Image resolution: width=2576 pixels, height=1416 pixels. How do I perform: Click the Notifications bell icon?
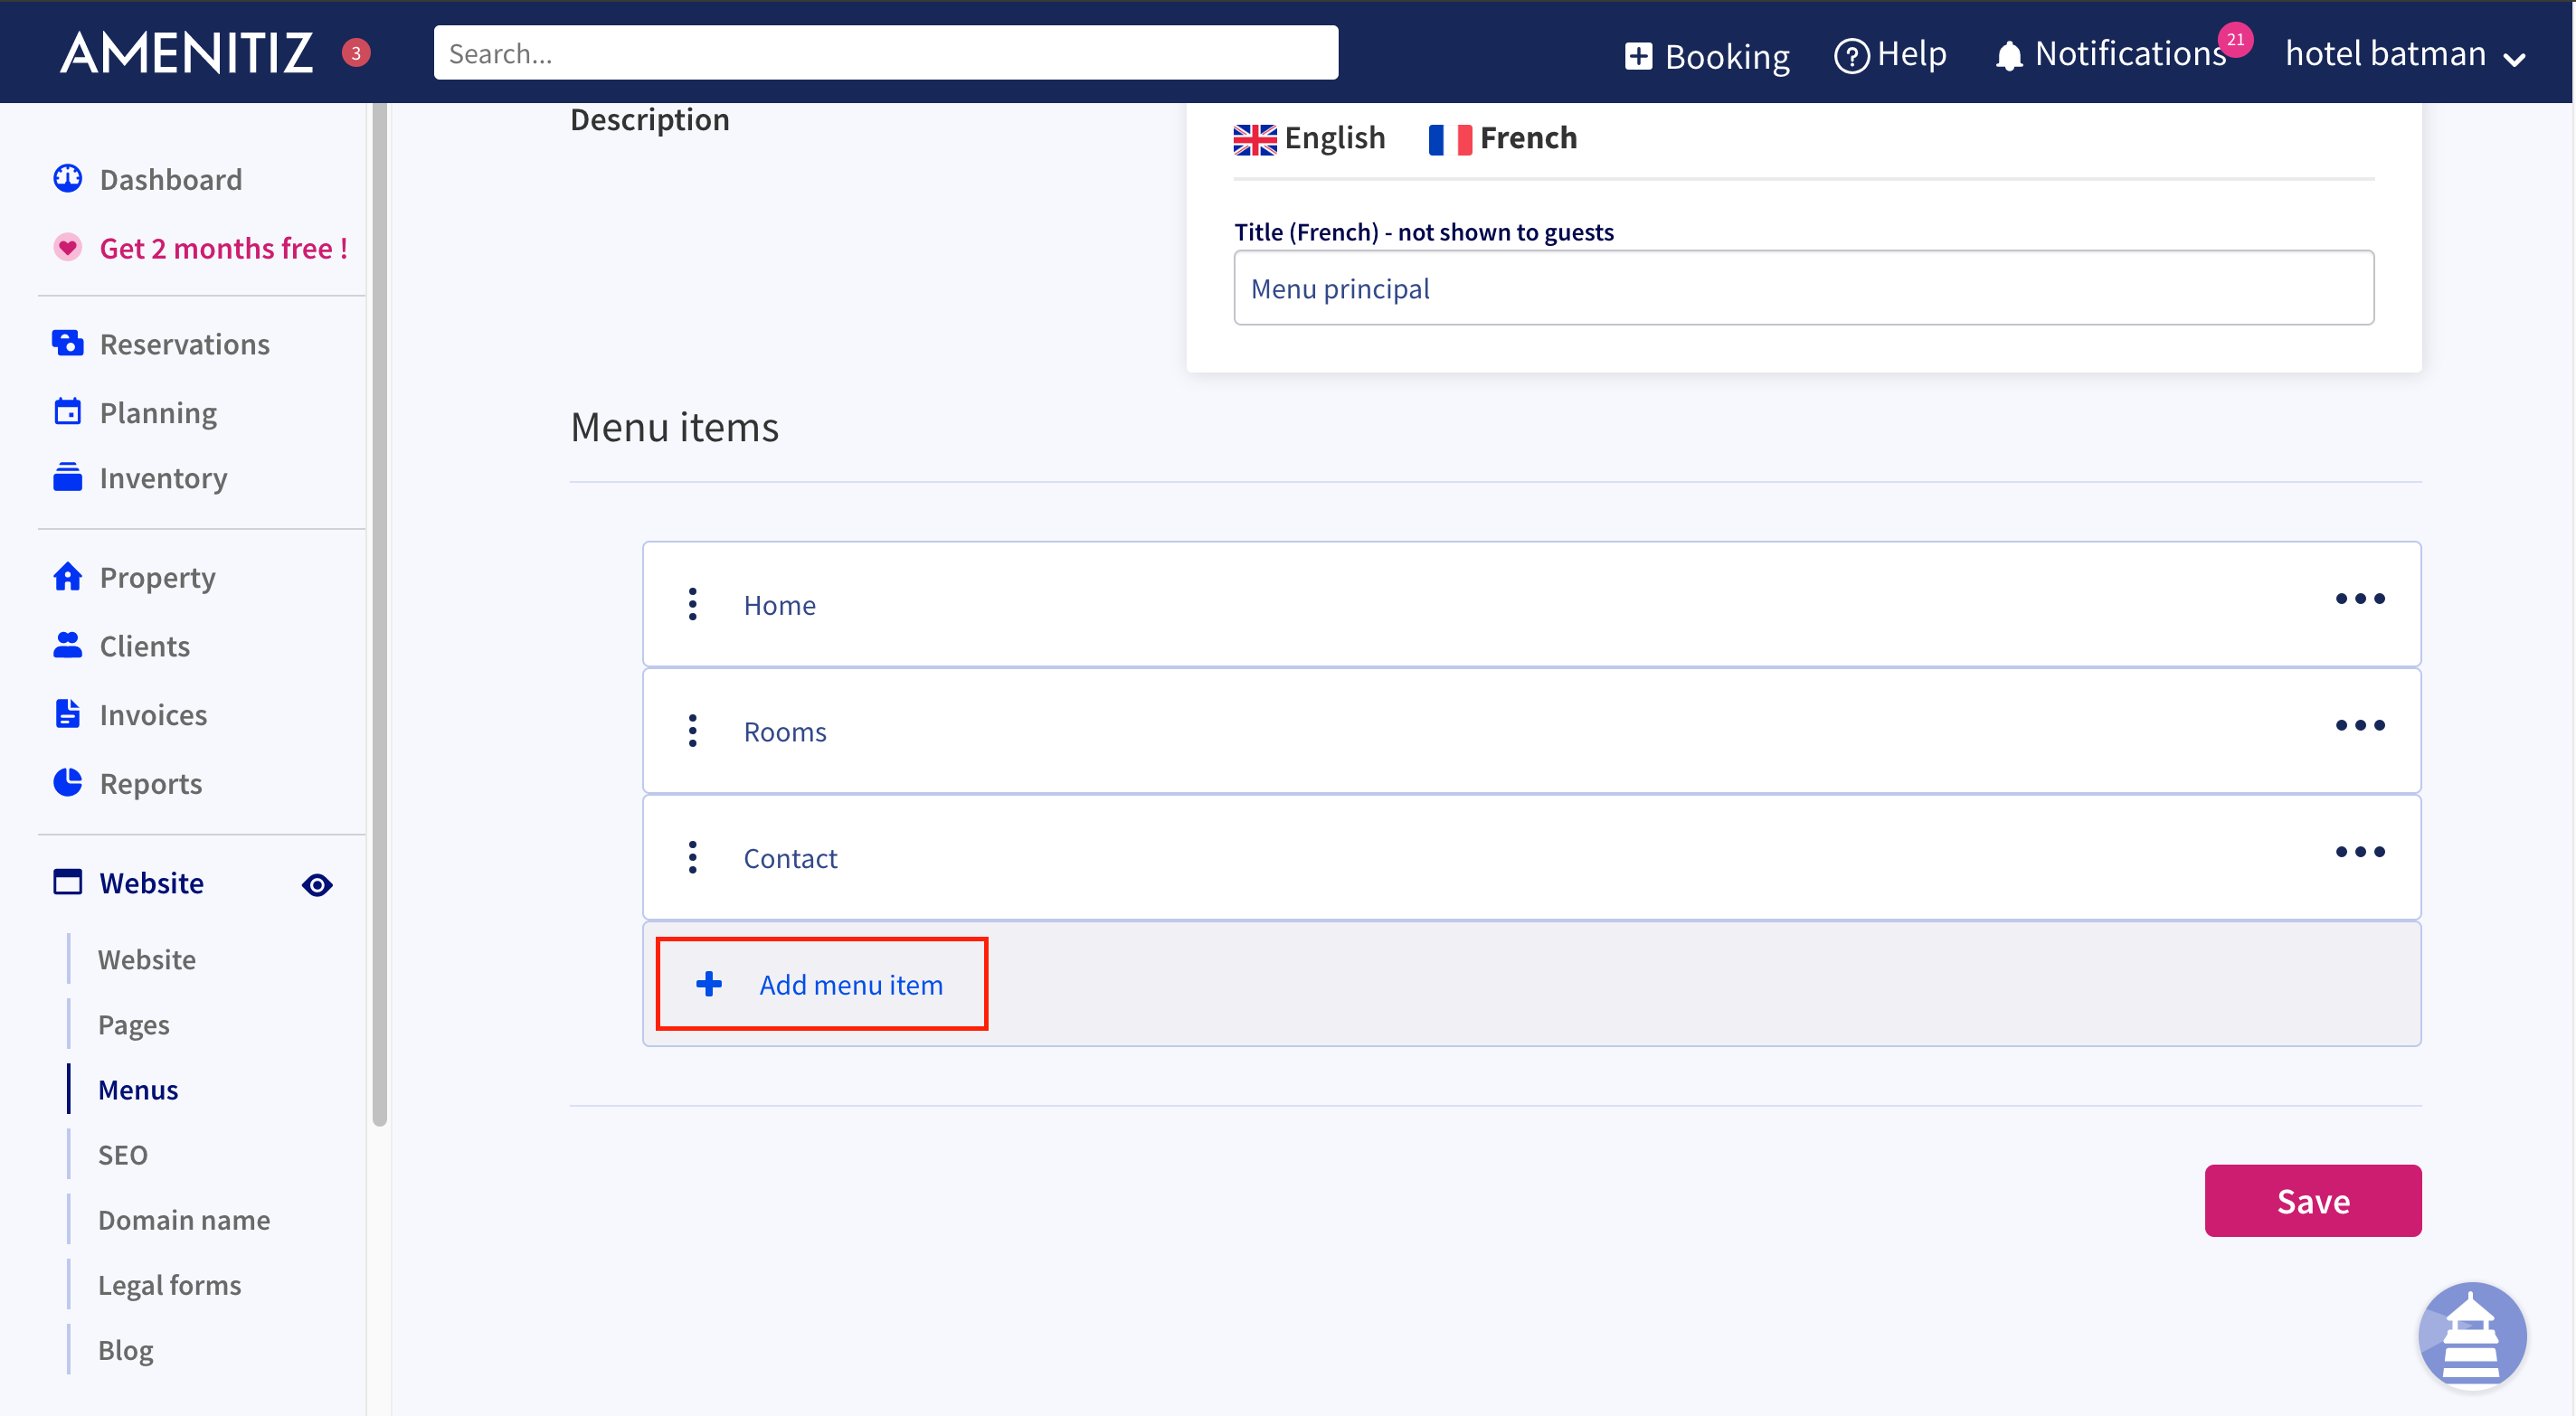coord(2009,56)
